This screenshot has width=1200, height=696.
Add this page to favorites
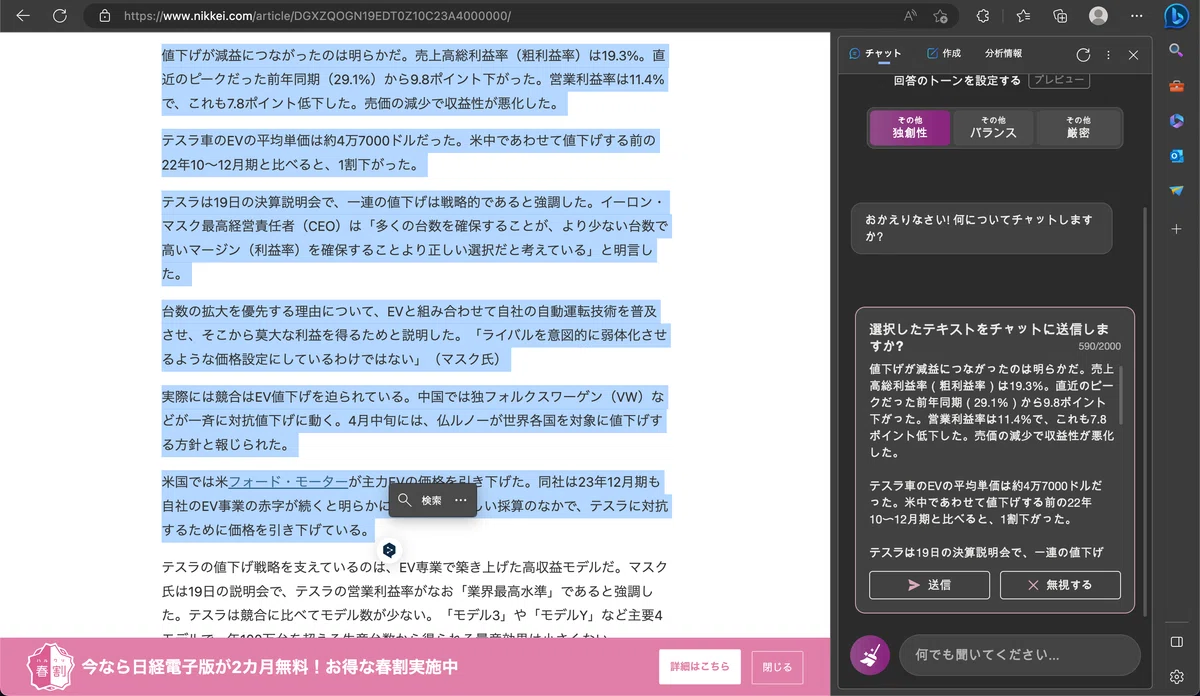[940, 16]
